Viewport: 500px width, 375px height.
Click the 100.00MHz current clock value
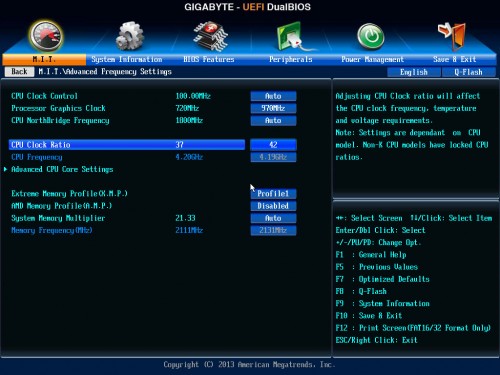point(193,96)
